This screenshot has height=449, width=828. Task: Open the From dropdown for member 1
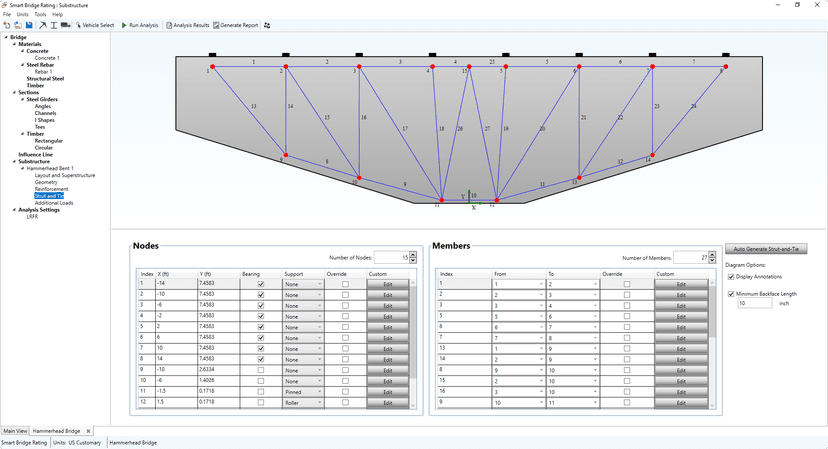point(518,284)
